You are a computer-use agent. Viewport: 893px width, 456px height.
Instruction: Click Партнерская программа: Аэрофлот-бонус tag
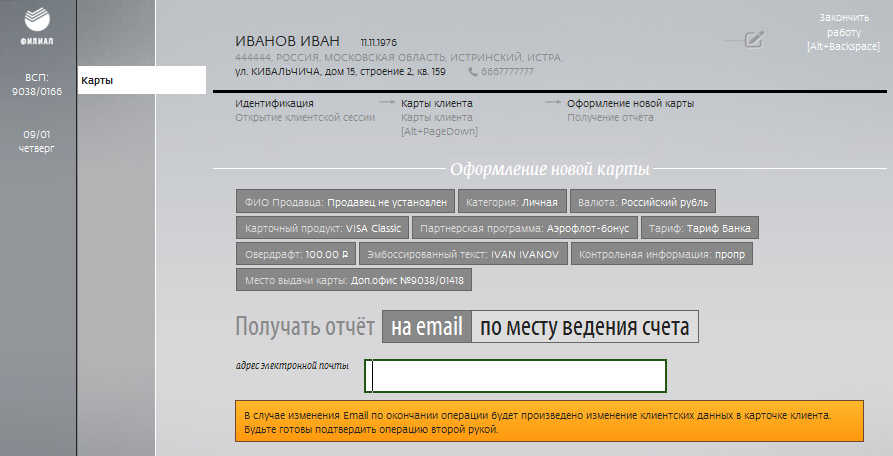point(525,228)
